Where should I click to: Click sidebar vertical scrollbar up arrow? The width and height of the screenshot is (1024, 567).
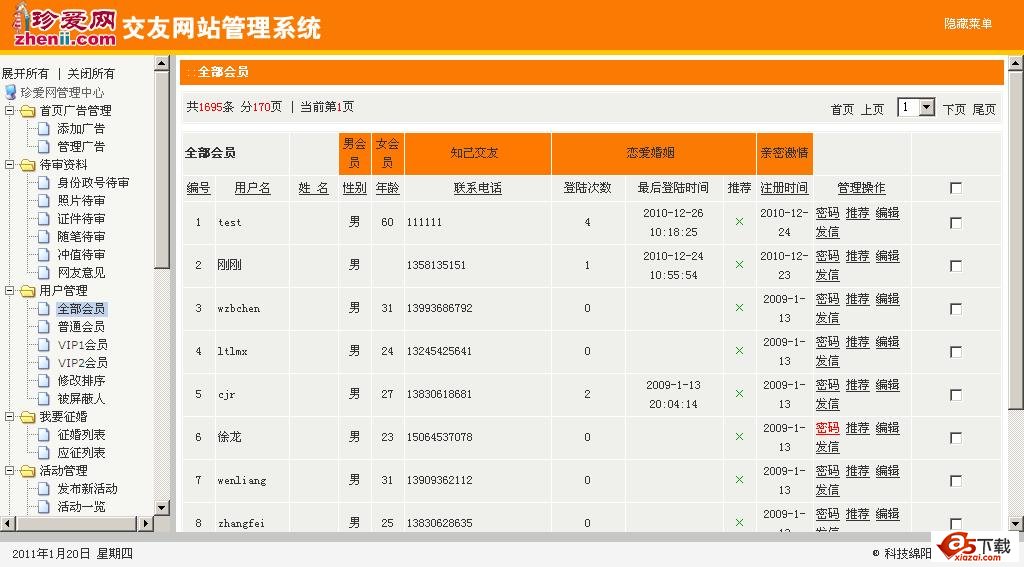coord(162,63)
